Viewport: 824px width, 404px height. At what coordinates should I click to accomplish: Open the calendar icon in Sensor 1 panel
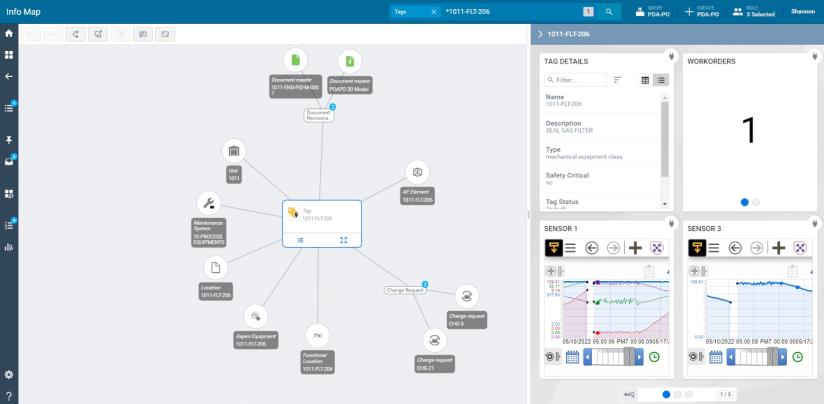pos(572,357)
